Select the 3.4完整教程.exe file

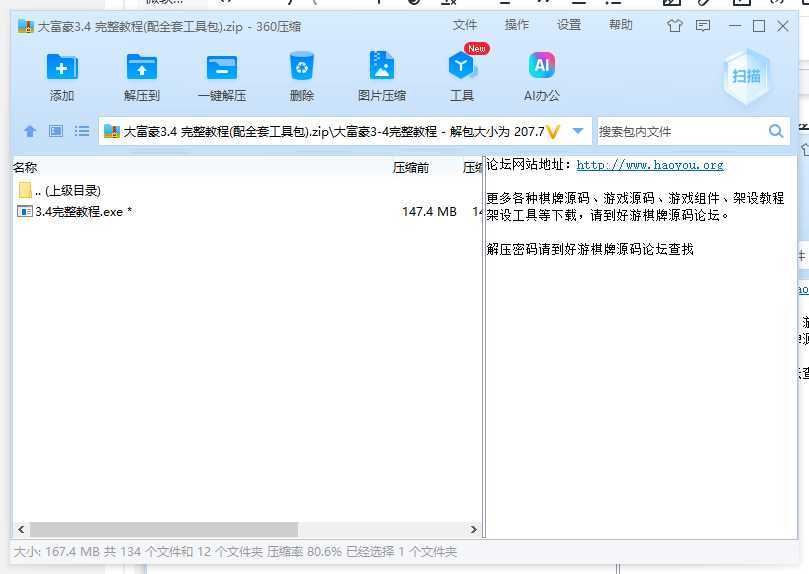coord(78,211)
